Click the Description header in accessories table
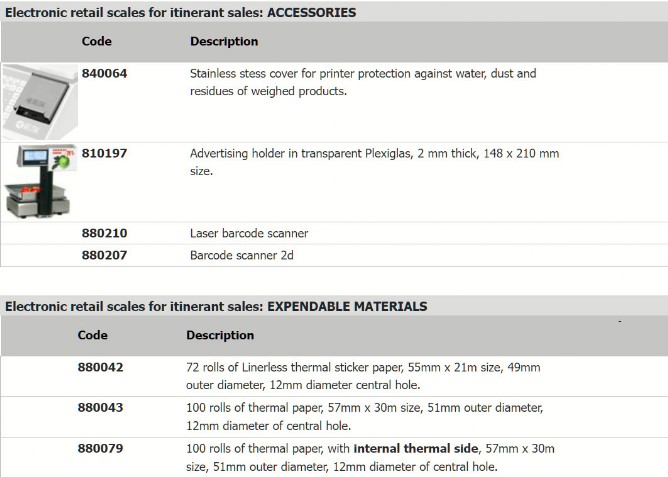The height and width of the screenshot is (477, 668). [224, 41]
